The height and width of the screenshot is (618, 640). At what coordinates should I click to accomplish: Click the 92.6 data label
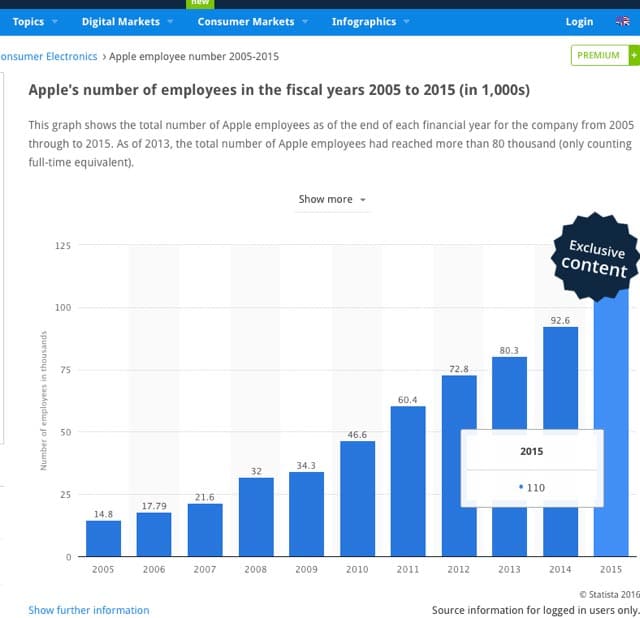[x=560, y=320]
